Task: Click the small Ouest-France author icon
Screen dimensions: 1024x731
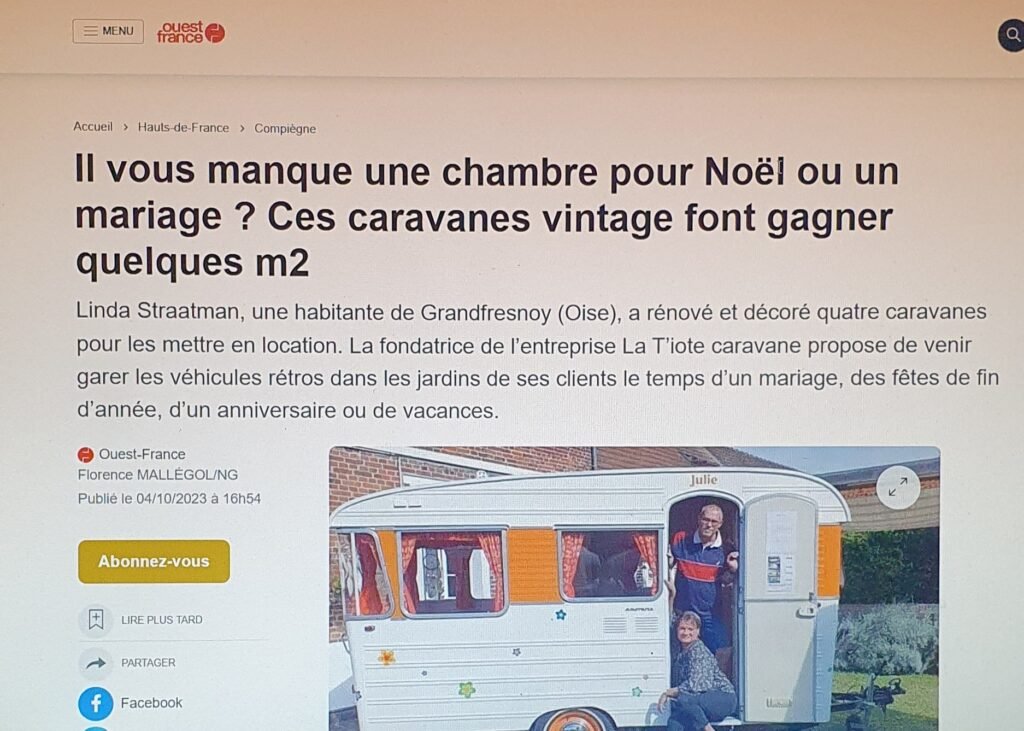Action: tap(86, 454)
